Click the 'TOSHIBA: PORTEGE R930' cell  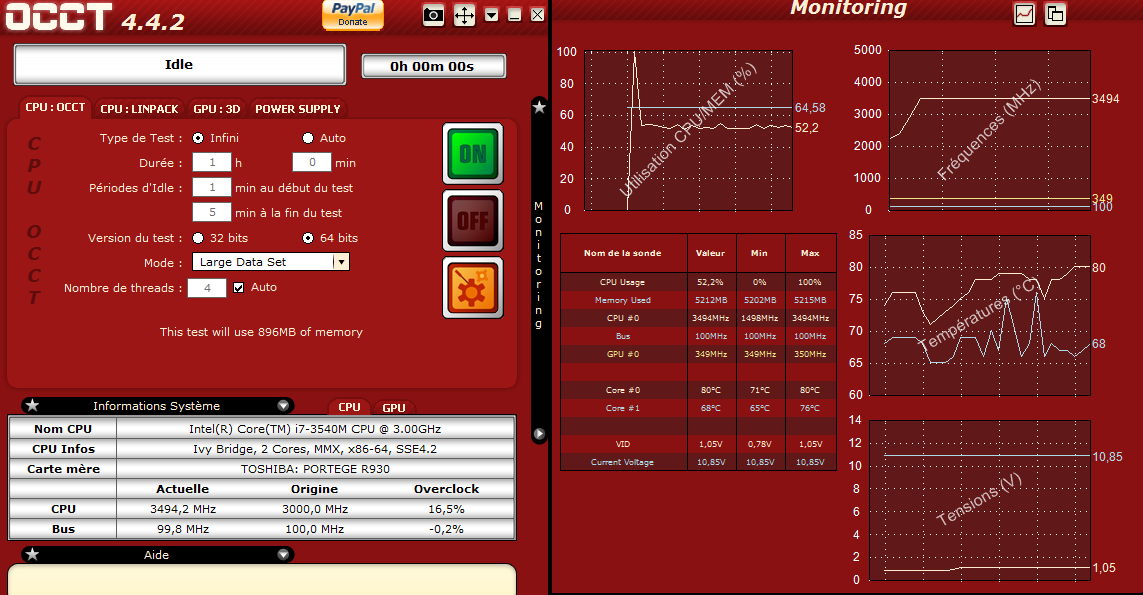click(316, 469)
